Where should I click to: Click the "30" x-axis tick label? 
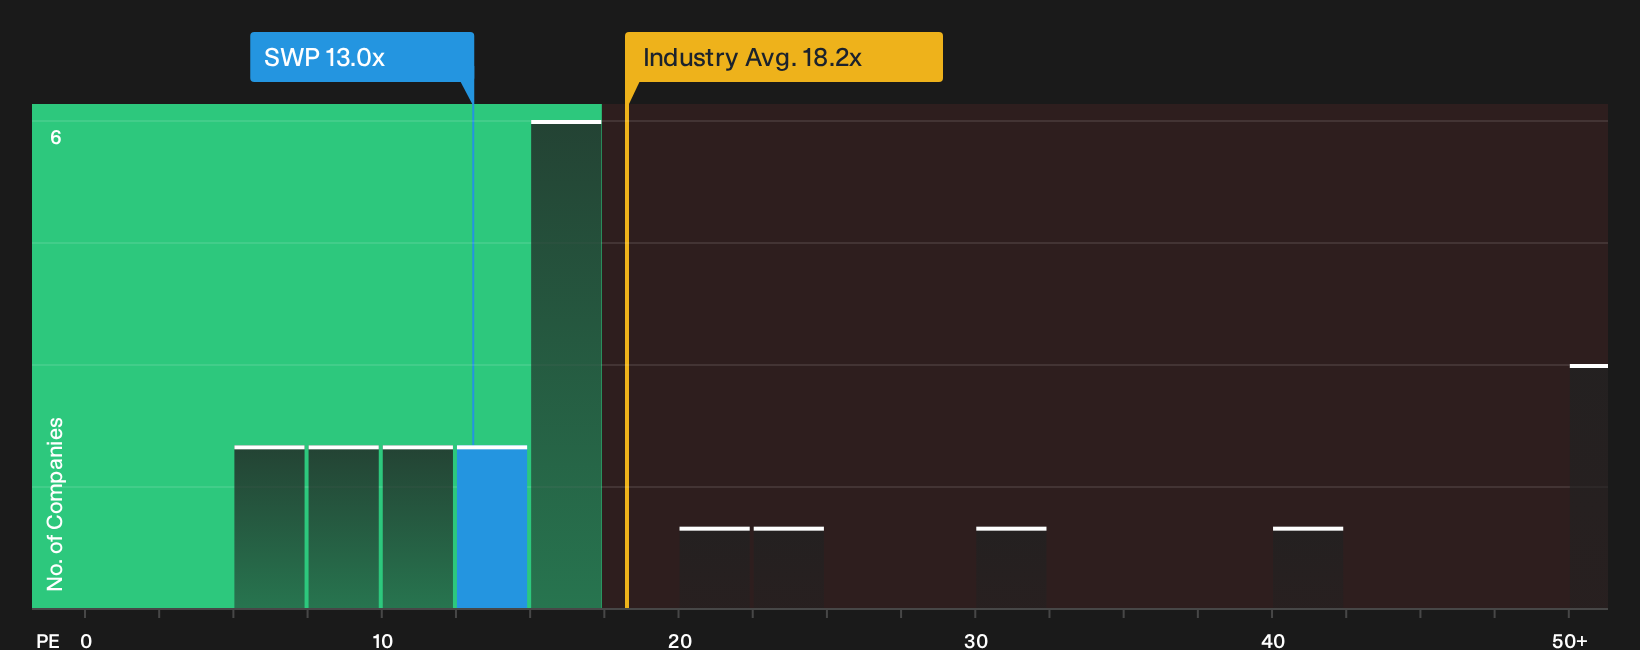(976, 641)
